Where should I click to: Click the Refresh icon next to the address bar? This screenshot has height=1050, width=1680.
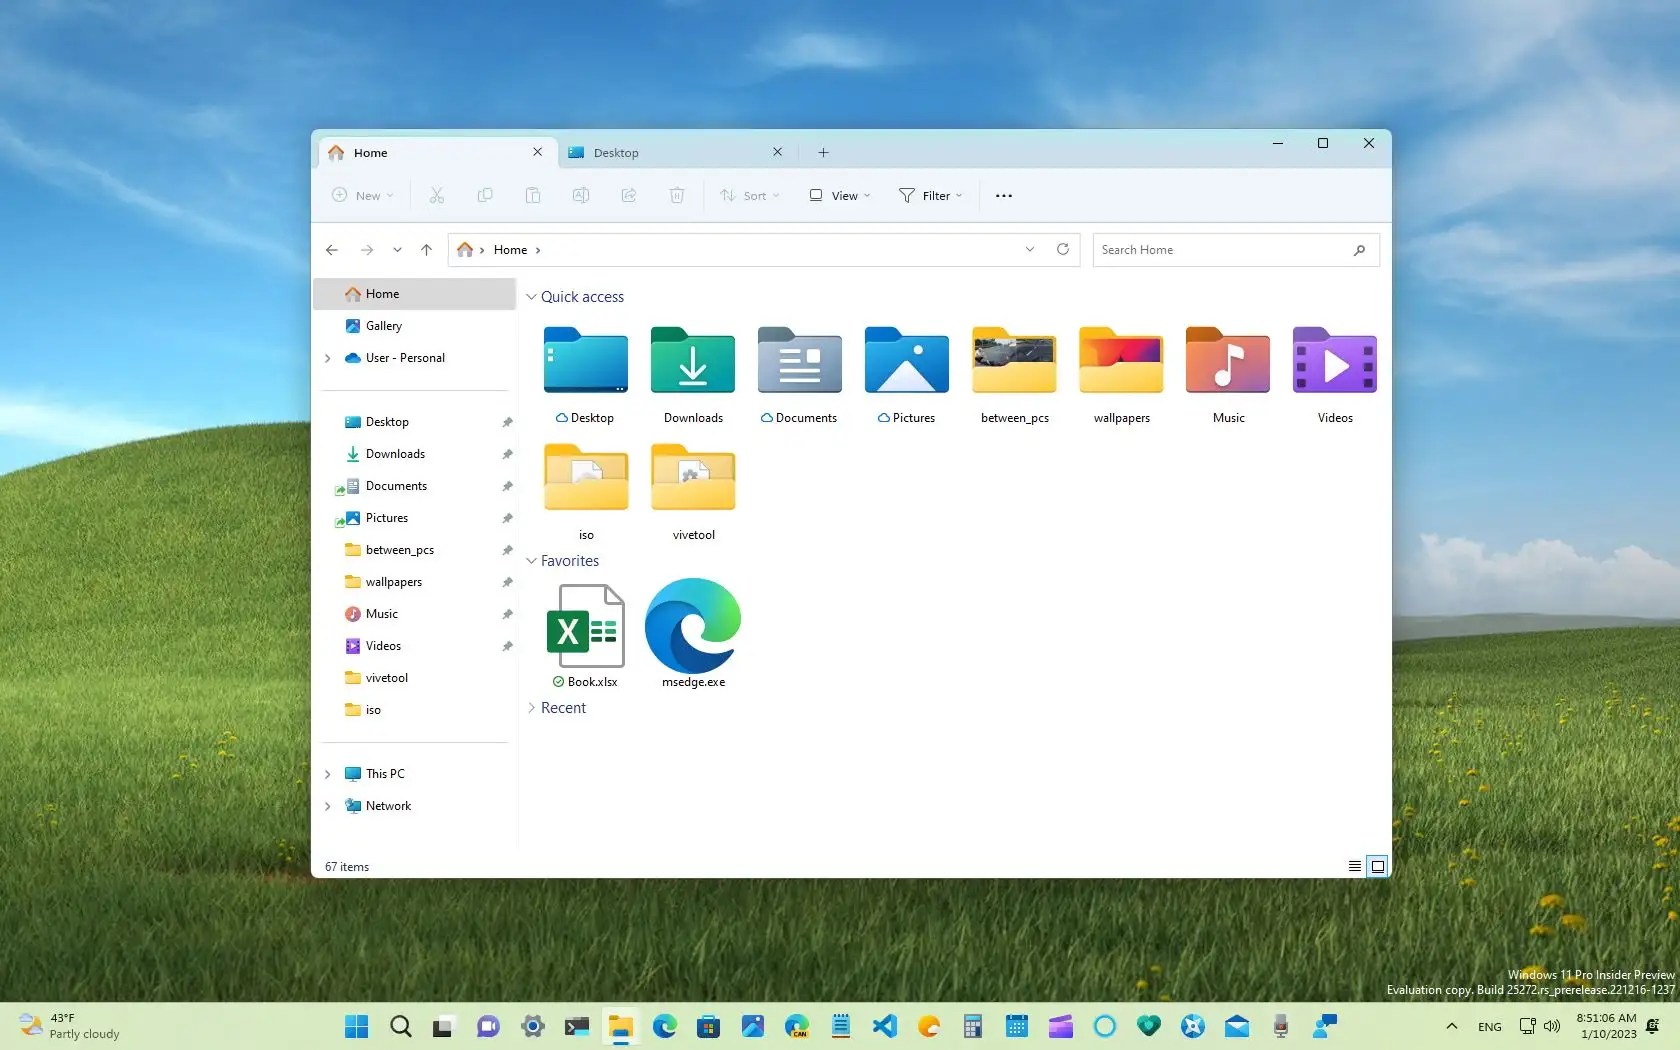1063,249
